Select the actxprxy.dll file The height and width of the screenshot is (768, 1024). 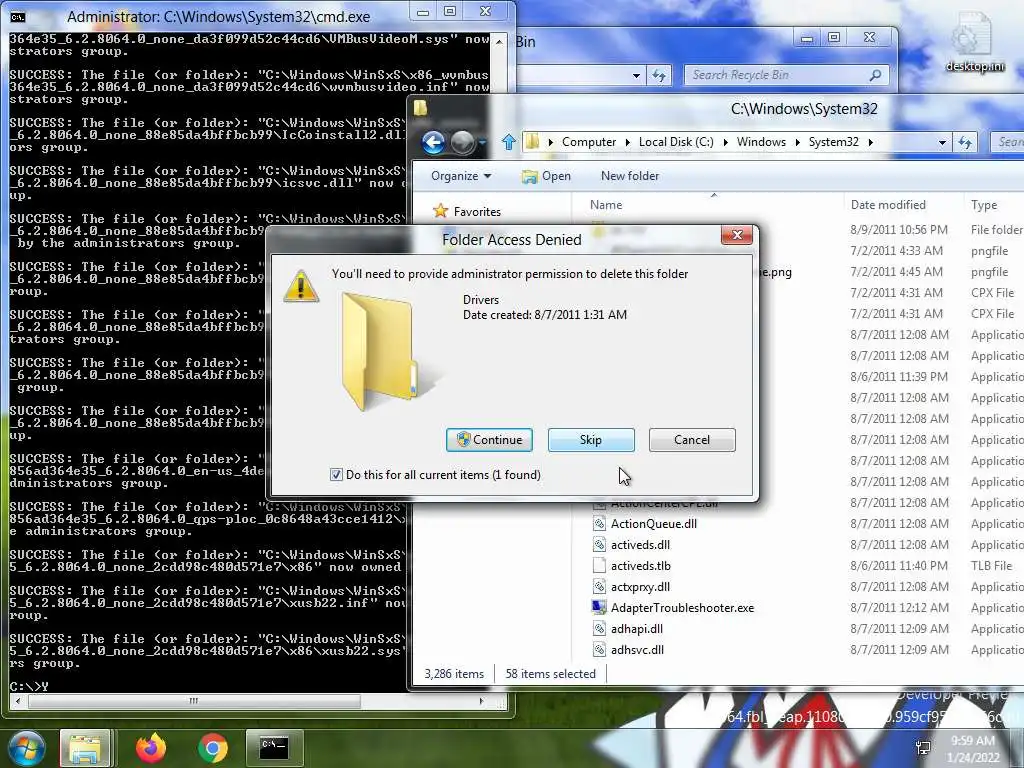640,586
